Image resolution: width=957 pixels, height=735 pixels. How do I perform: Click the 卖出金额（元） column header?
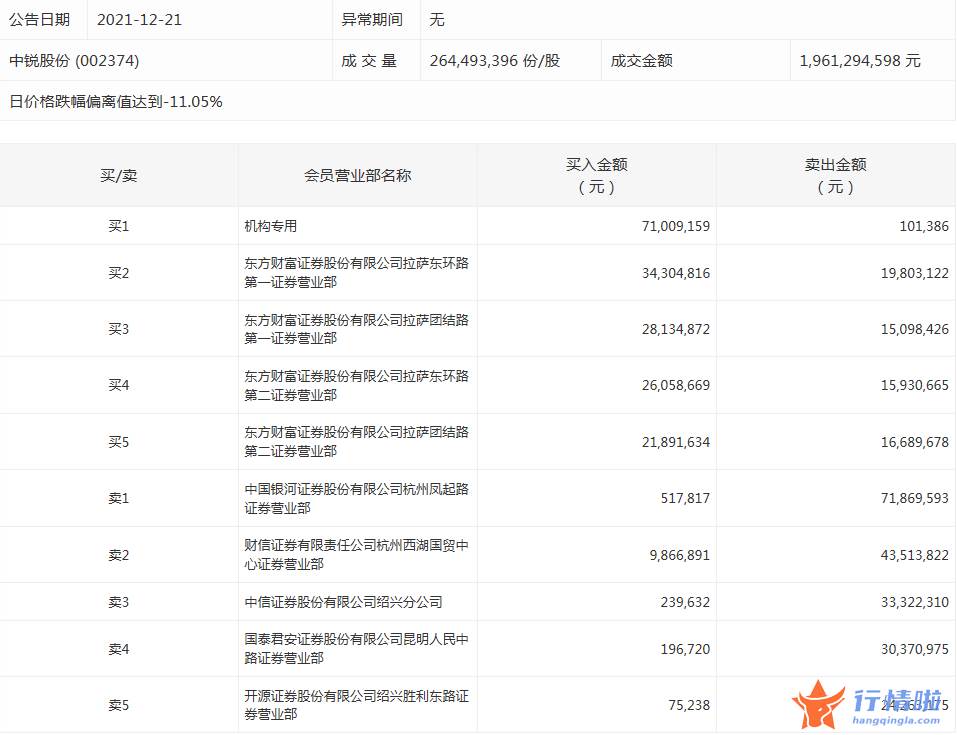coord(836,176)
